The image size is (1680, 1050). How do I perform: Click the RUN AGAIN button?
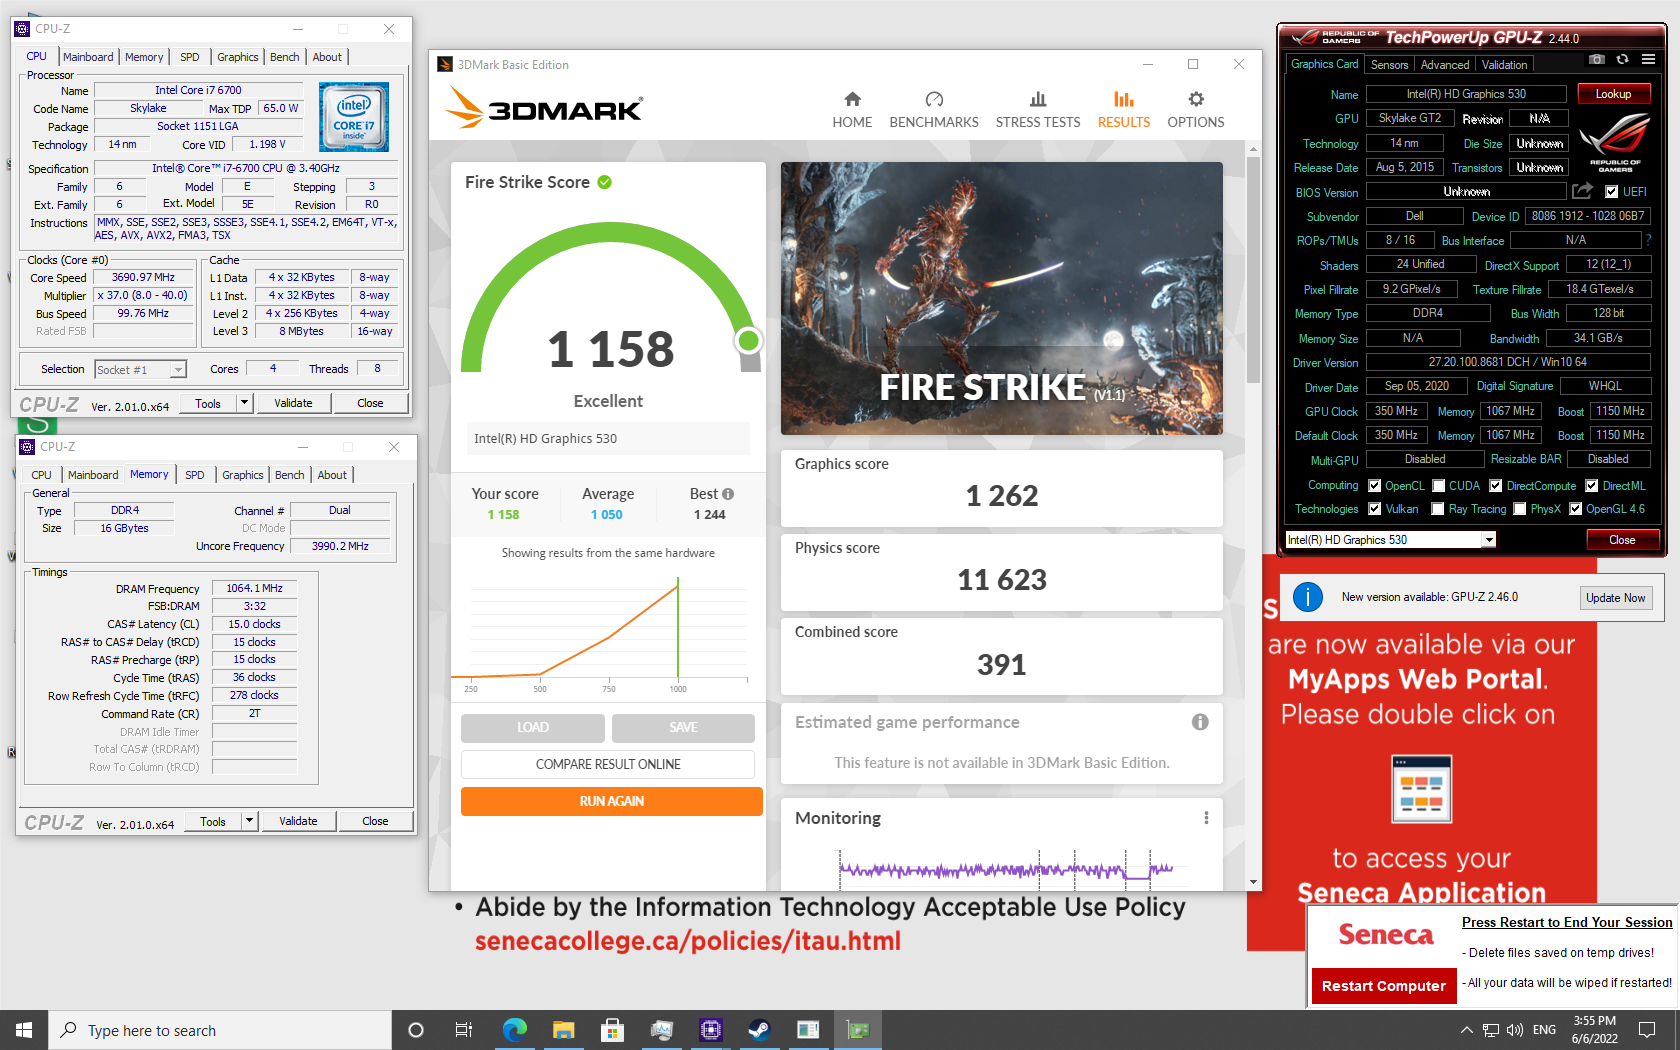pos(611,801)
